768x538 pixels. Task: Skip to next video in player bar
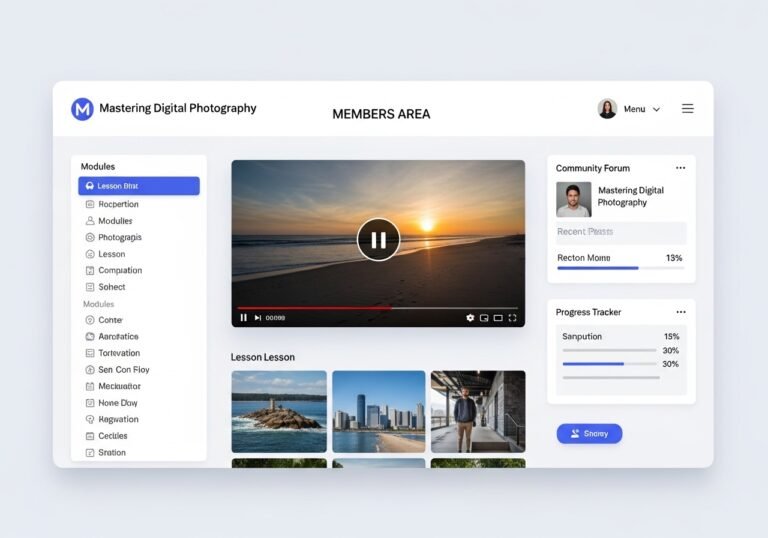pyautogui.click(x=257, y=318)
